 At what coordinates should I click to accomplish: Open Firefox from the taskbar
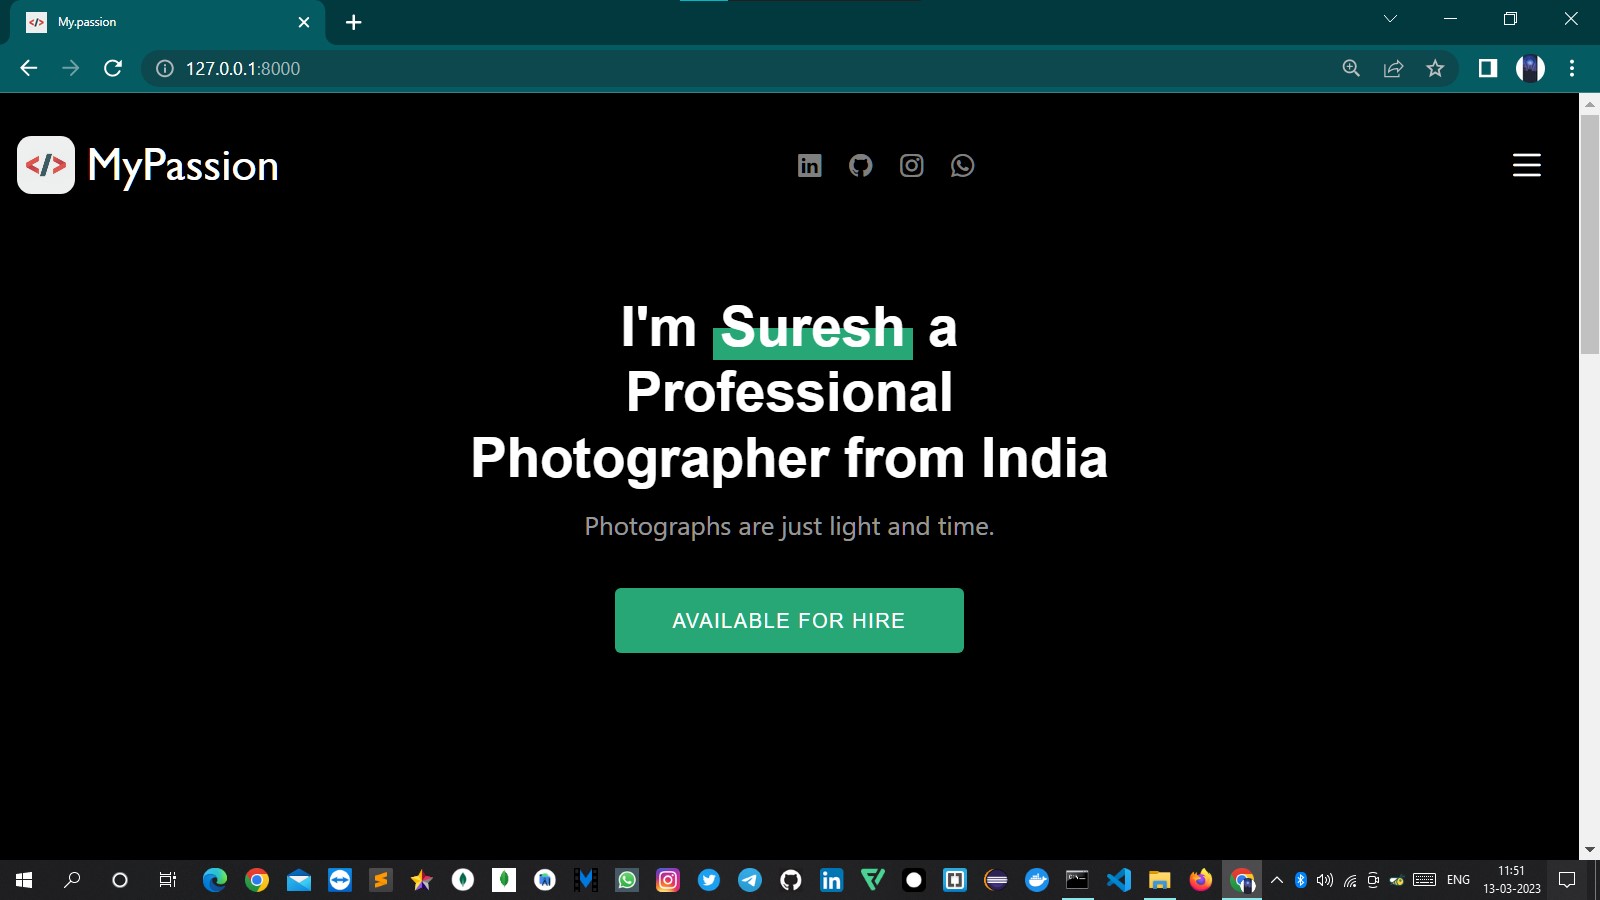coord(1201,880)
